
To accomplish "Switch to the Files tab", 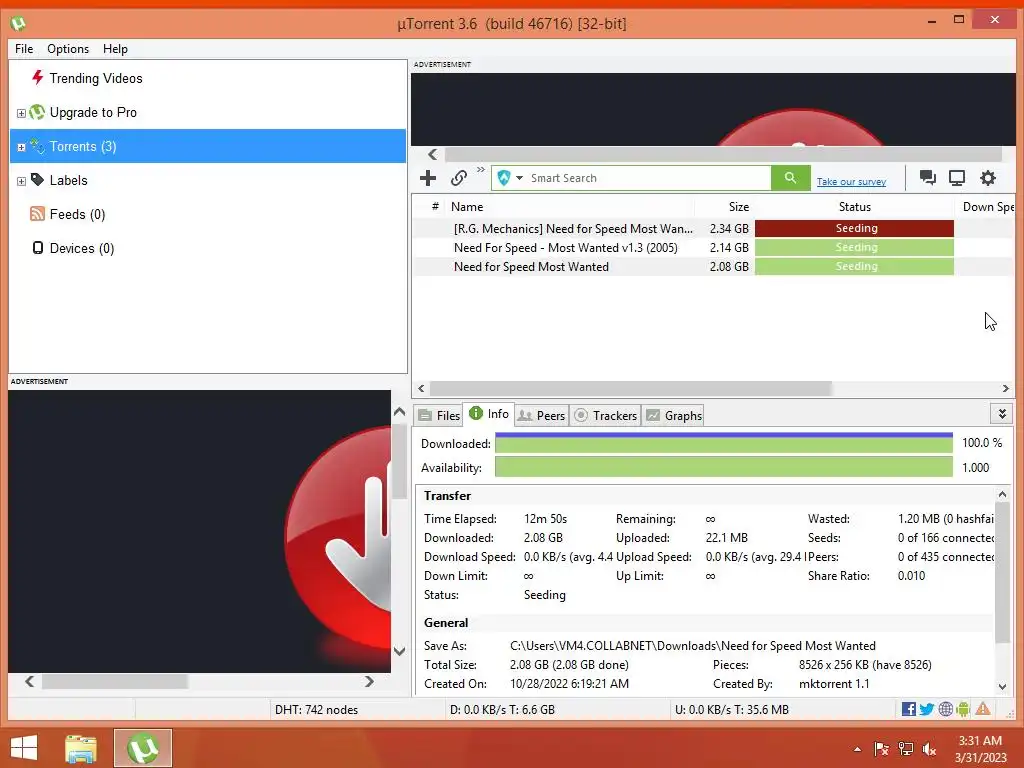I will tap(438, 415).
